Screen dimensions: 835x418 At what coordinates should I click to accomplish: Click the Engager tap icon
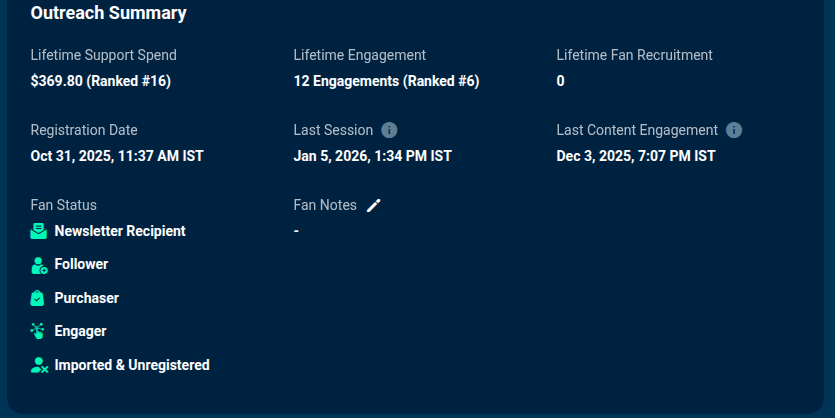point(38,331)
